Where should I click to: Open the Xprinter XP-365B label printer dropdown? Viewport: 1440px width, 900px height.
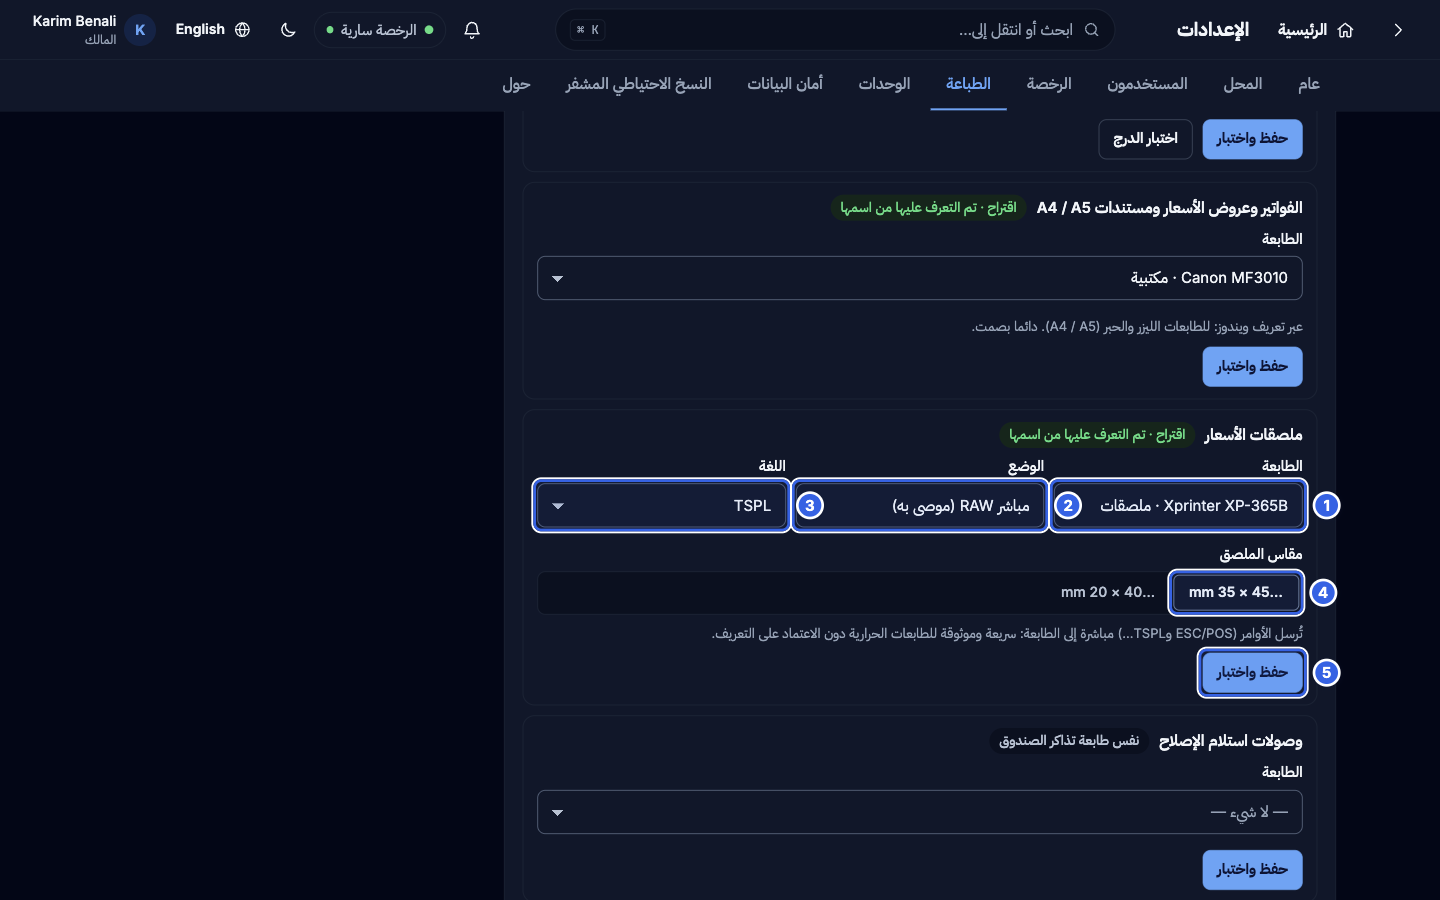click(1178, 506)
